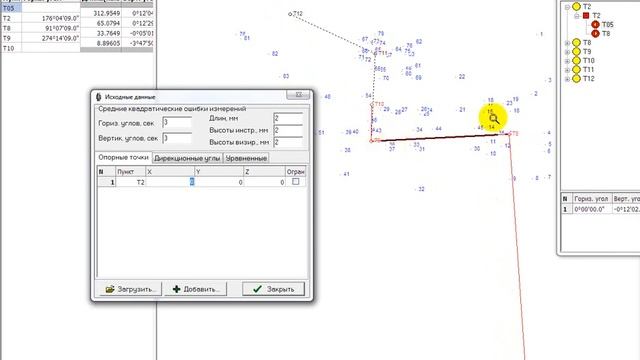The width and height of the screenshot is (640, 360).
Task: Click the Z coordinate cell for T2
Action: (264, 182)
